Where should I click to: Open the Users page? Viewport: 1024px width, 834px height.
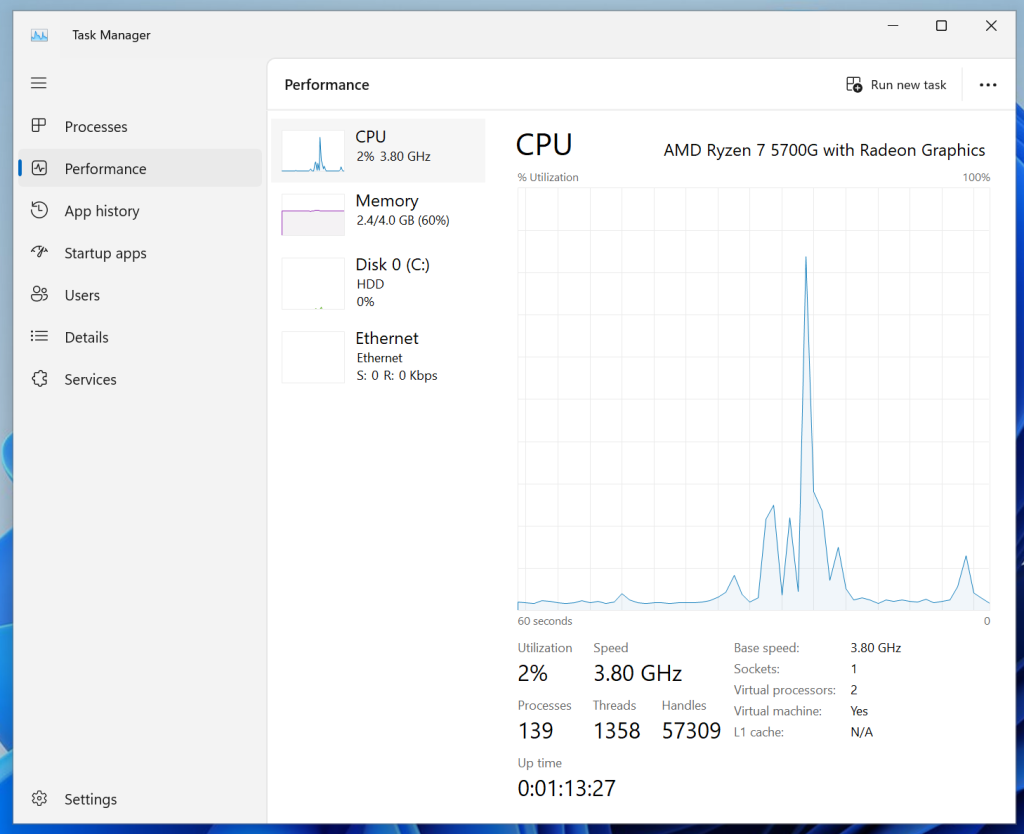pyautogui.click(x=83, y=295)
